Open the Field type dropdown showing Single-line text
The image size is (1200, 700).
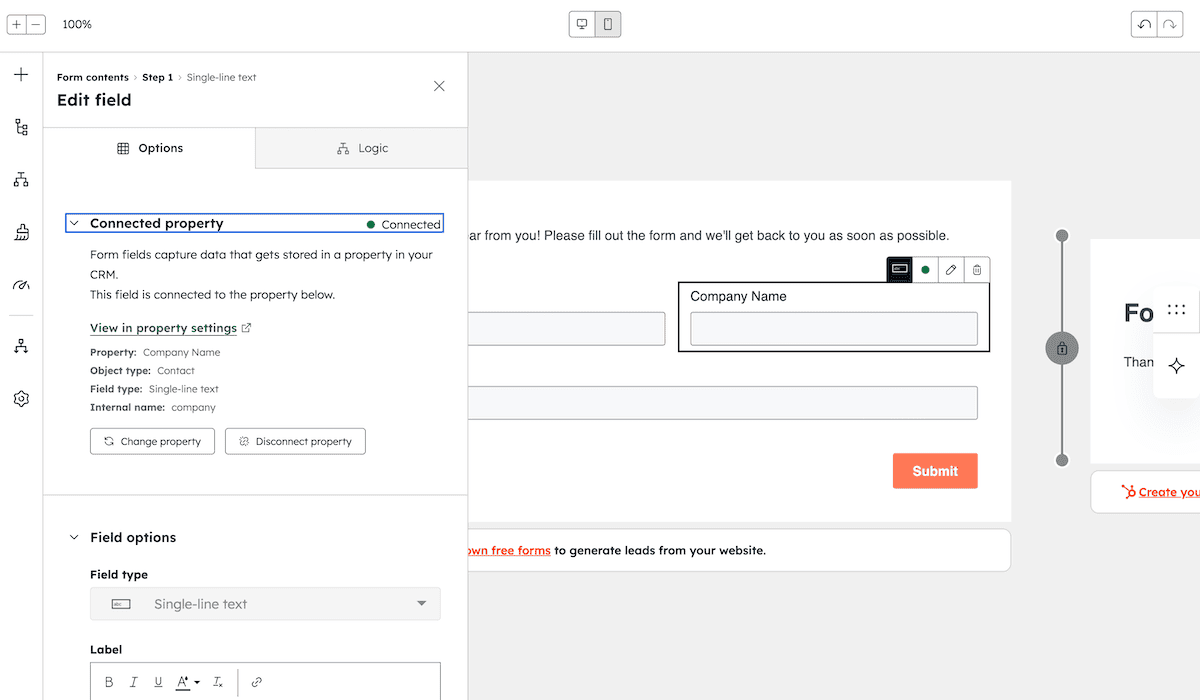pos(265,604)
